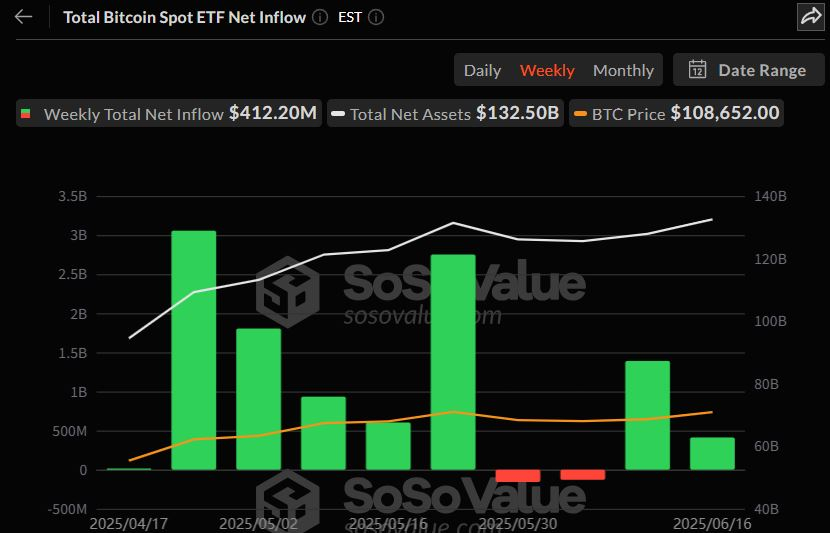Click the first red negative inflow bar
This screenshot has height=533, width=830.
pos(518,475)
